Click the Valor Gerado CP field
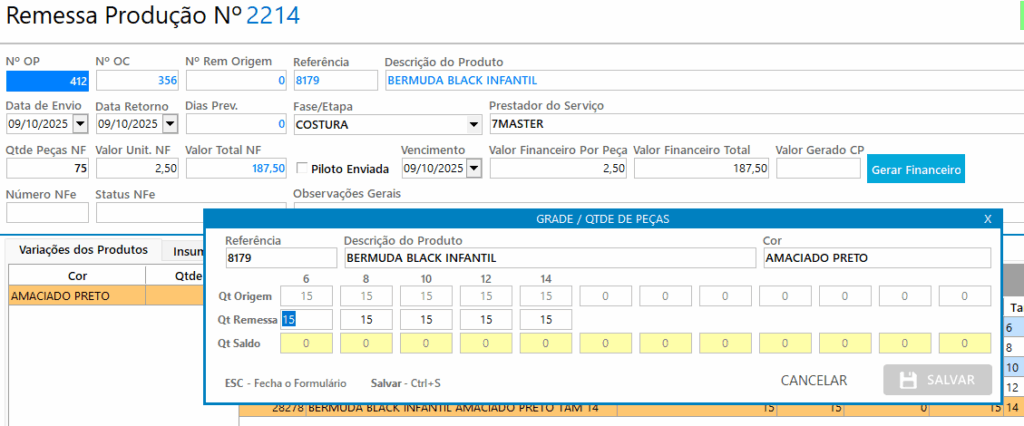 [817, 169]
